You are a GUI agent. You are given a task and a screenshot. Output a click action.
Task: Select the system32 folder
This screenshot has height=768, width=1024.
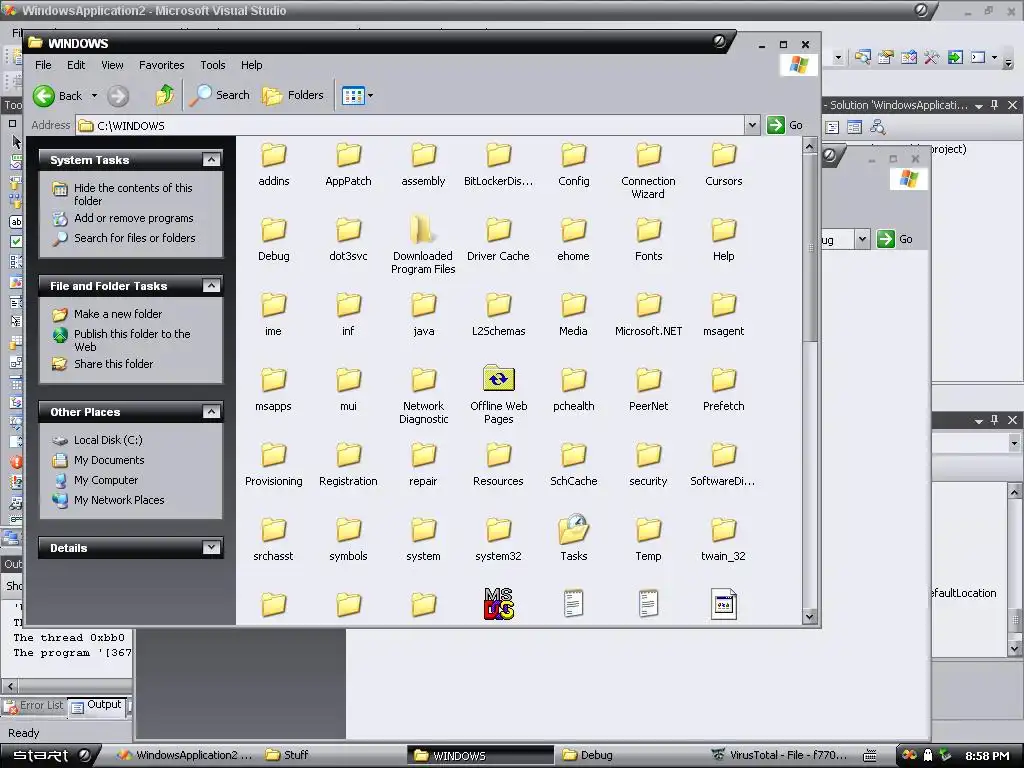coord(498,539)
